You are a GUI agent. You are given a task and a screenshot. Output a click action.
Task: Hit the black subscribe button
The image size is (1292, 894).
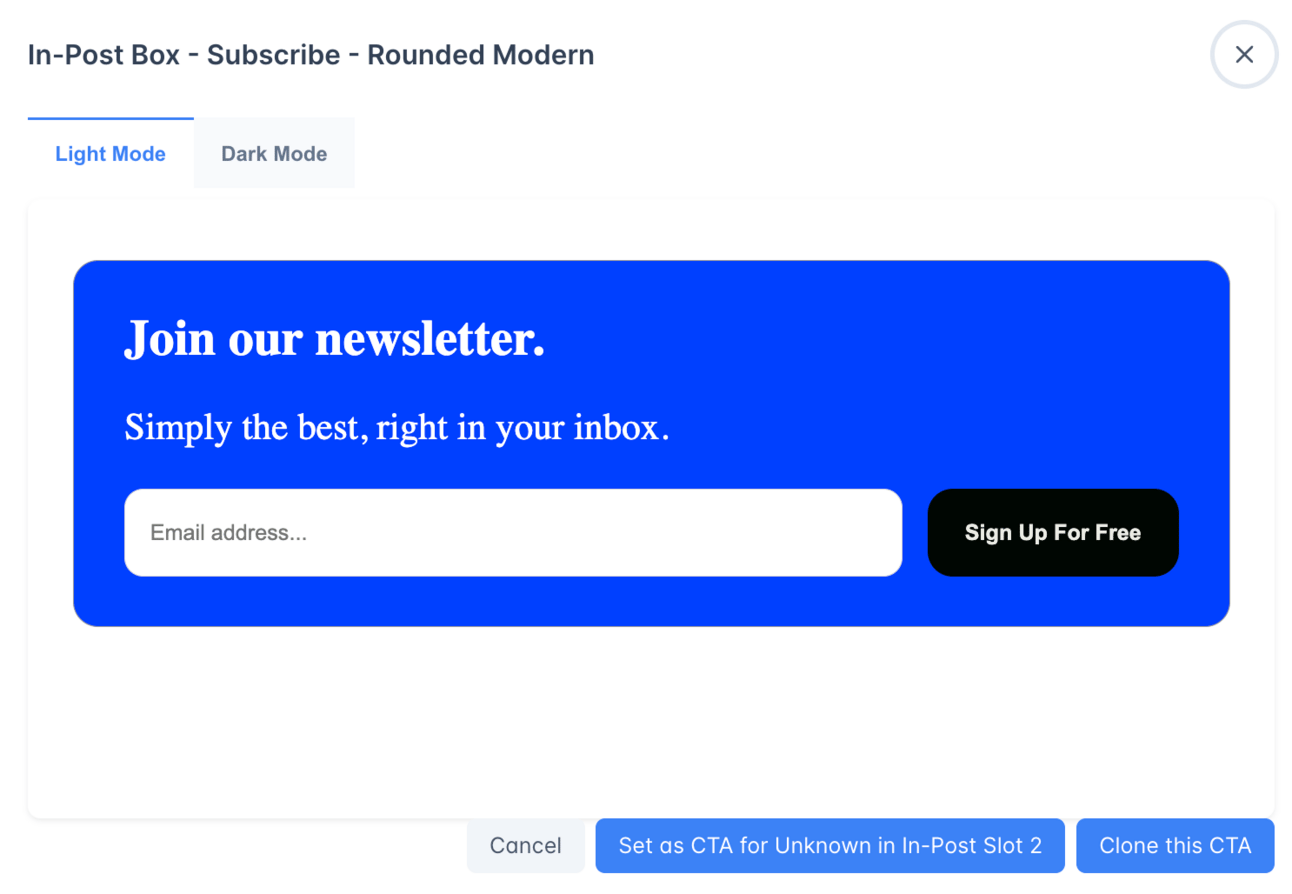pyautogui.click(x=1052, y=533)
